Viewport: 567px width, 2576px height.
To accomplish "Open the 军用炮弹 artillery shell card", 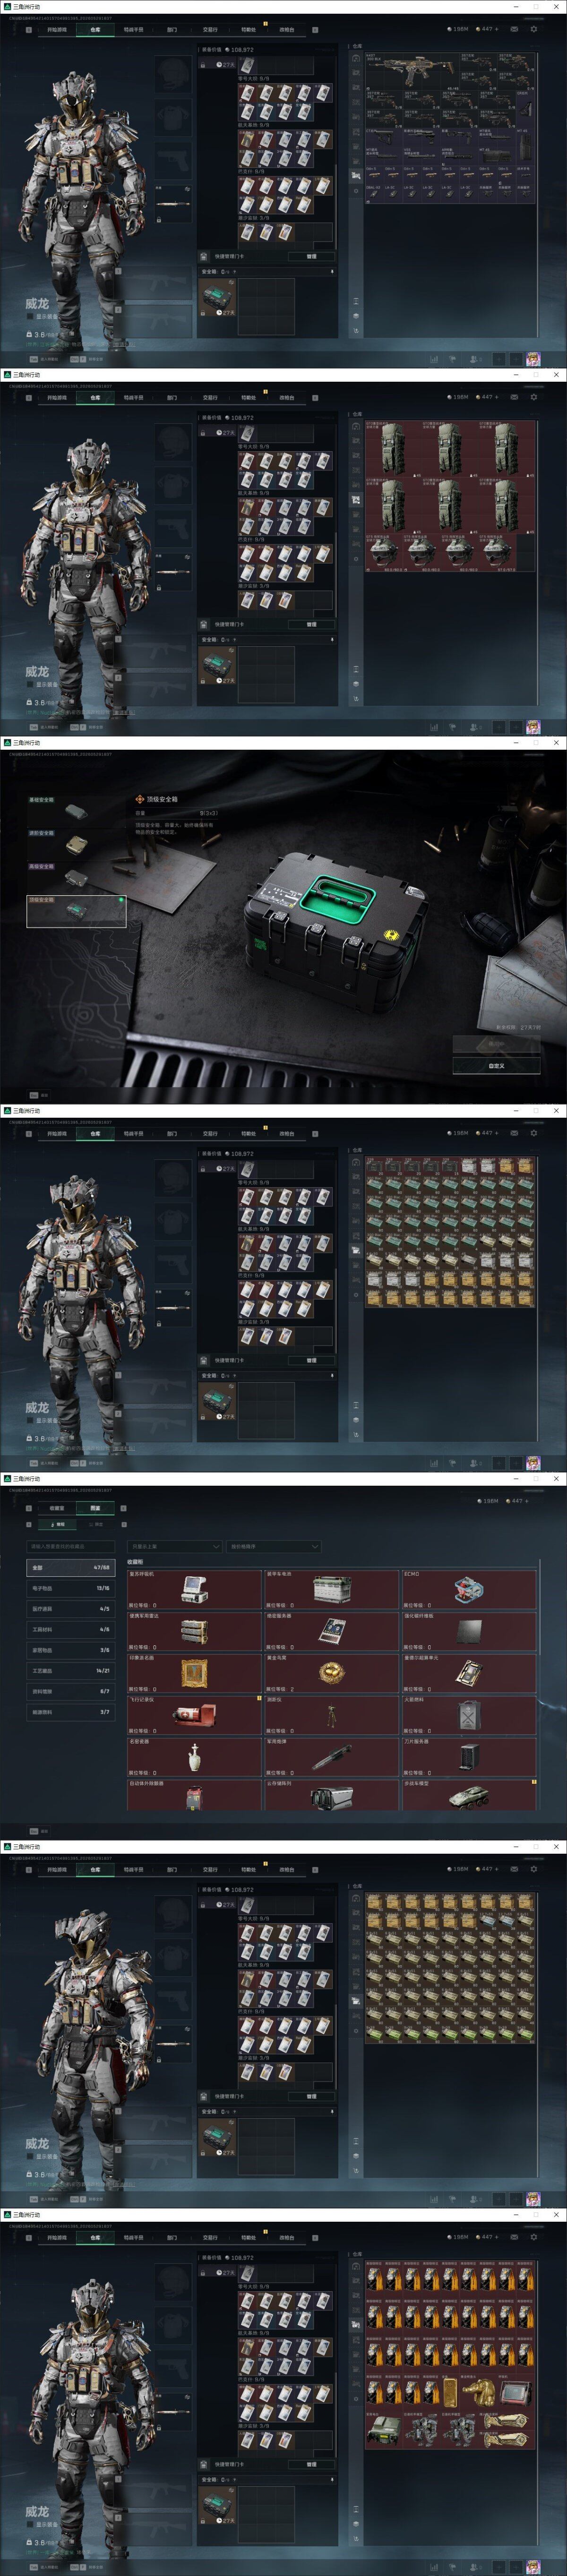I will click(x=332, y=1757).
